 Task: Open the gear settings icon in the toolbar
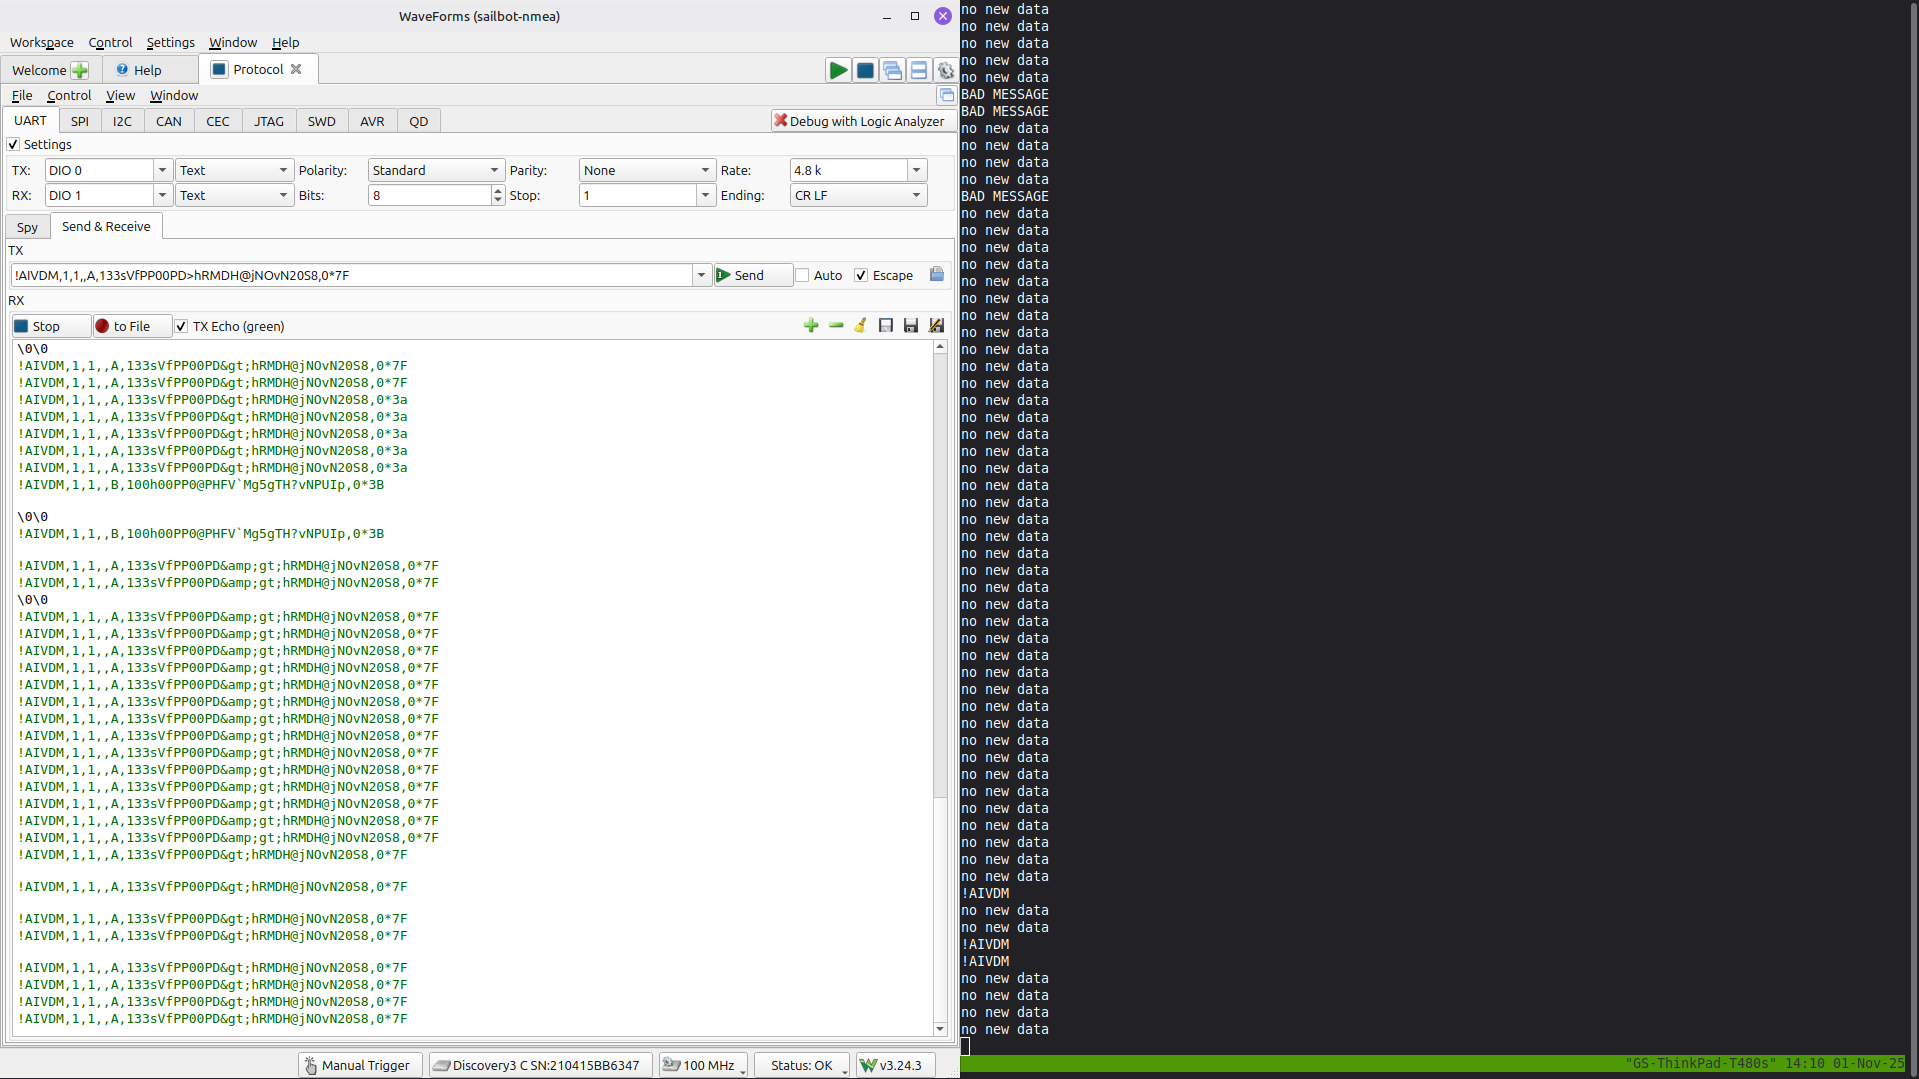tap(945, 70)
